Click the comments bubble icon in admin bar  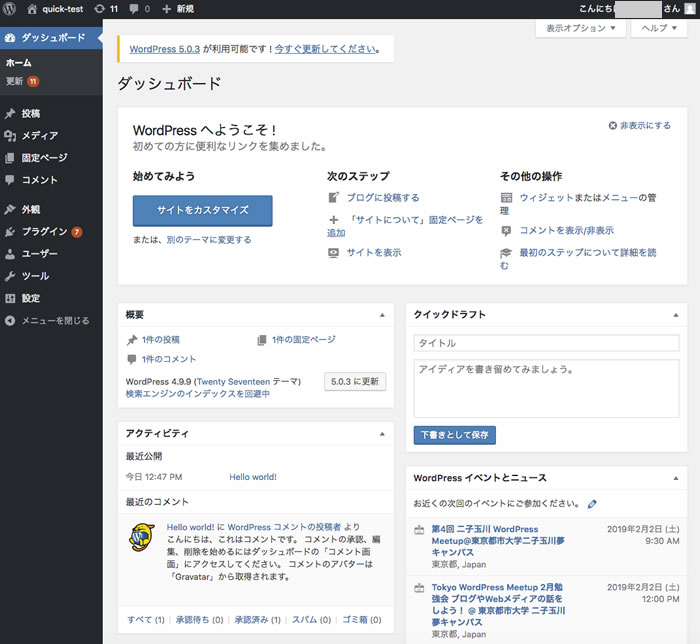coord(139,9)
